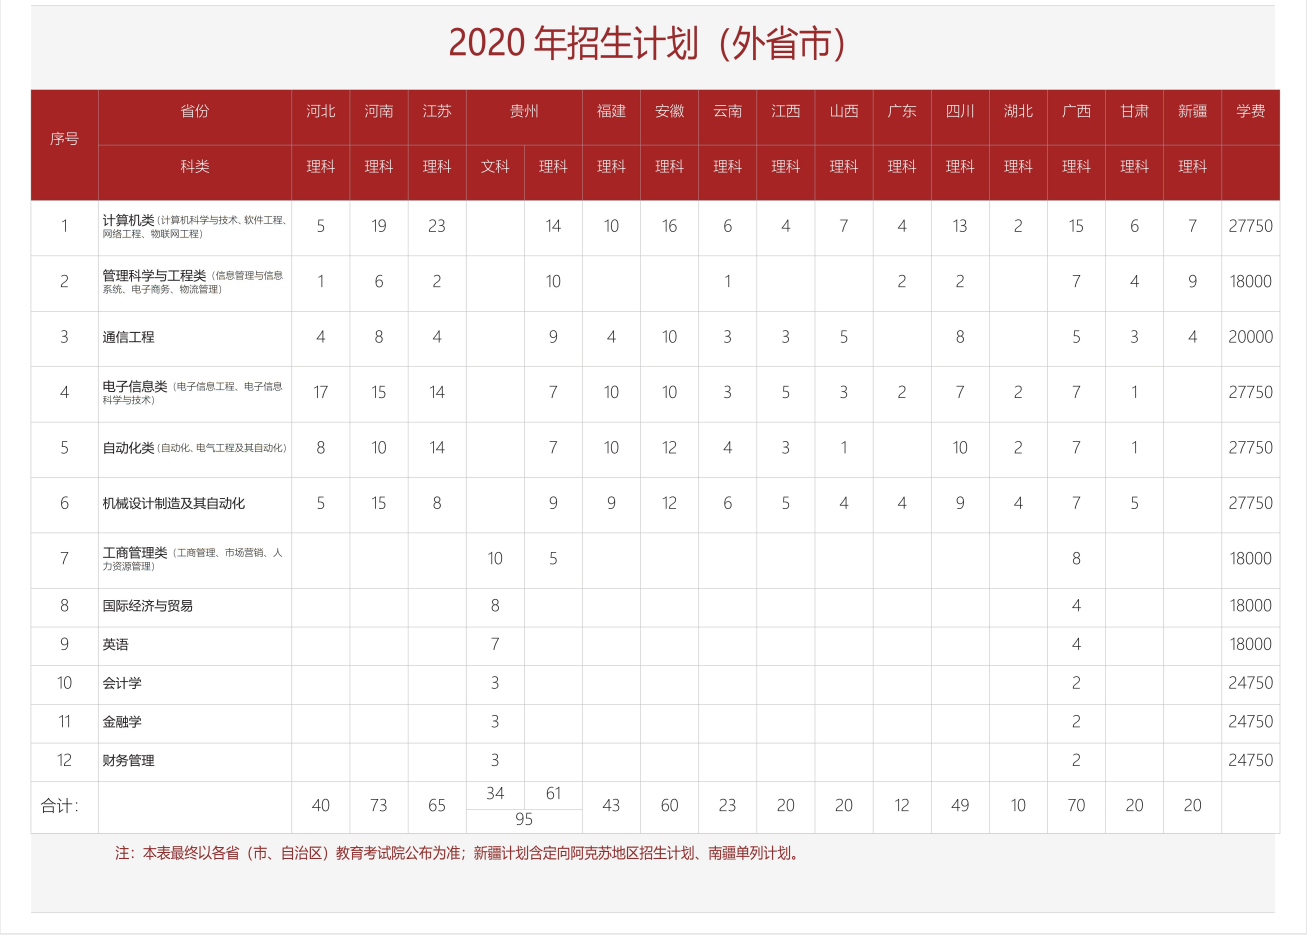Select the 四川 province column header

coord(960,111)
